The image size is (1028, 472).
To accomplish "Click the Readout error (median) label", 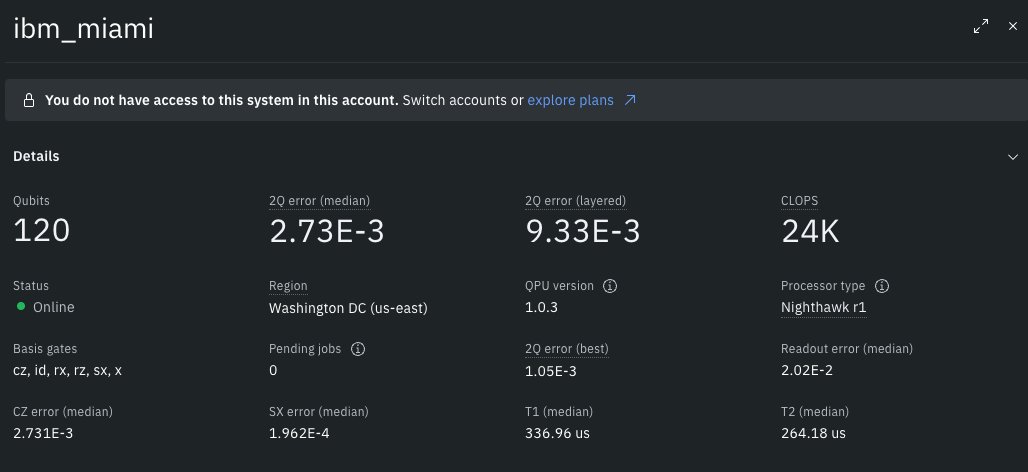I will [x=846, y=349].
